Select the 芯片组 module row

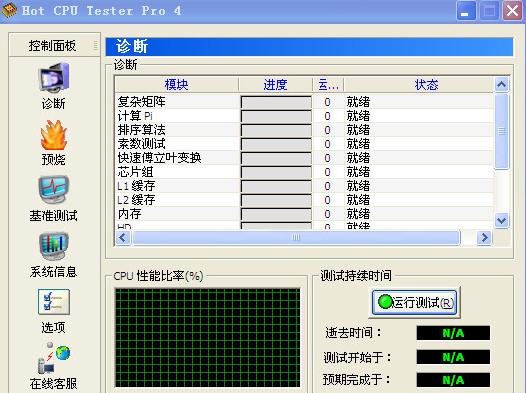304,172
